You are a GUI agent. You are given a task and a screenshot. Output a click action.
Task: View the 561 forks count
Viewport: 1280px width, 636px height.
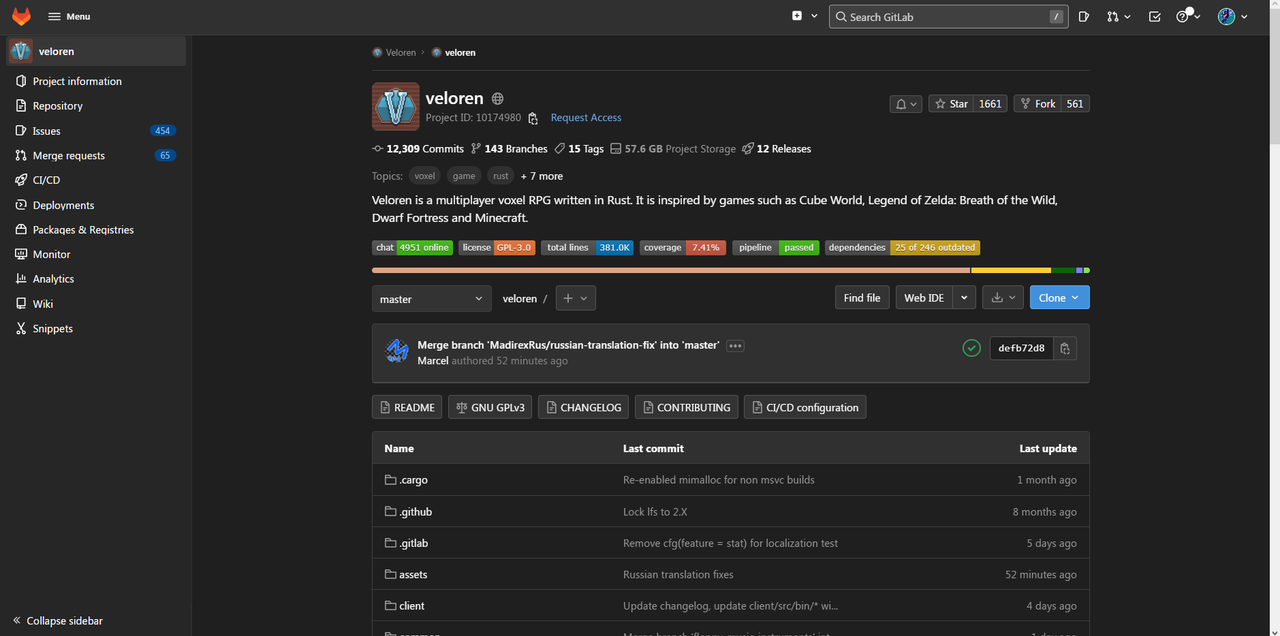(1075, 104)
